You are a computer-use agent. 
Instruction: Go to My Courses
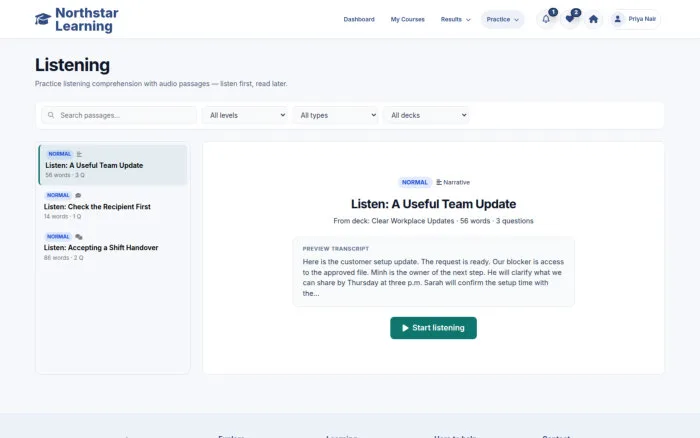pyautogui.click(x=408, y=19)
